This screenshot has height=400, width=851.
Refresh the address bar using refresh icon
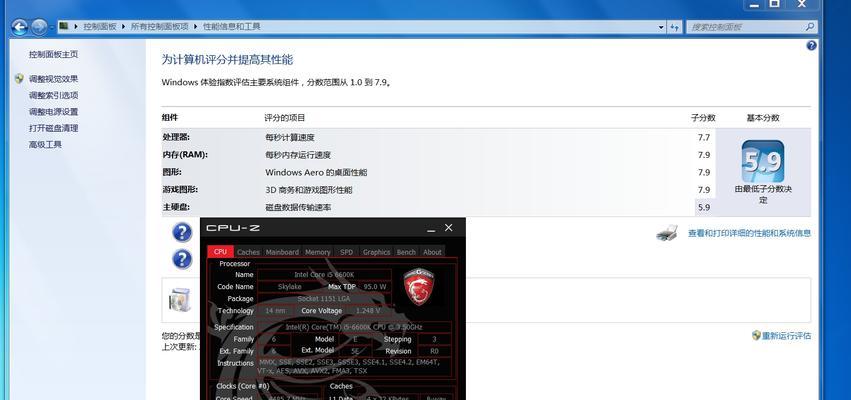[675, 27]
